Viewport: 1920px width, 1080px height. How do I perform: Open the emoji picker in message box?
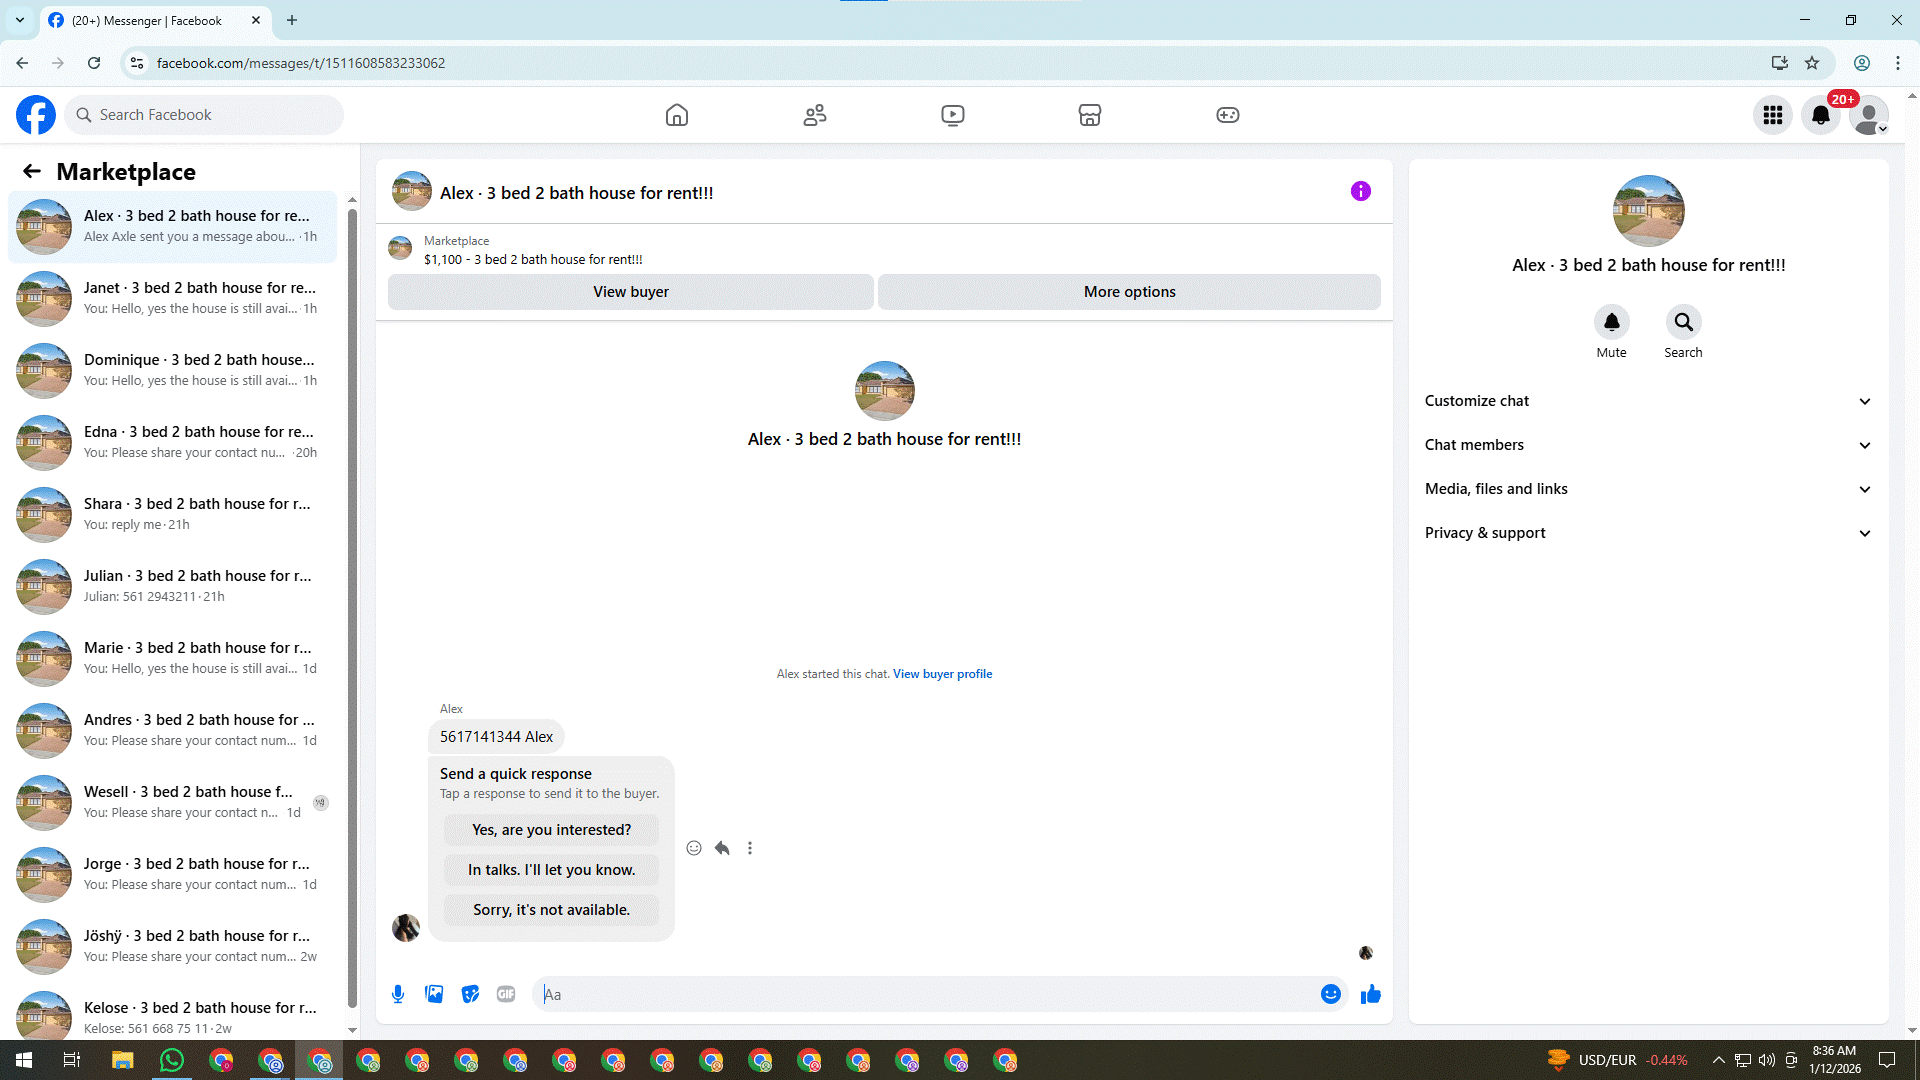(1330, 994)
